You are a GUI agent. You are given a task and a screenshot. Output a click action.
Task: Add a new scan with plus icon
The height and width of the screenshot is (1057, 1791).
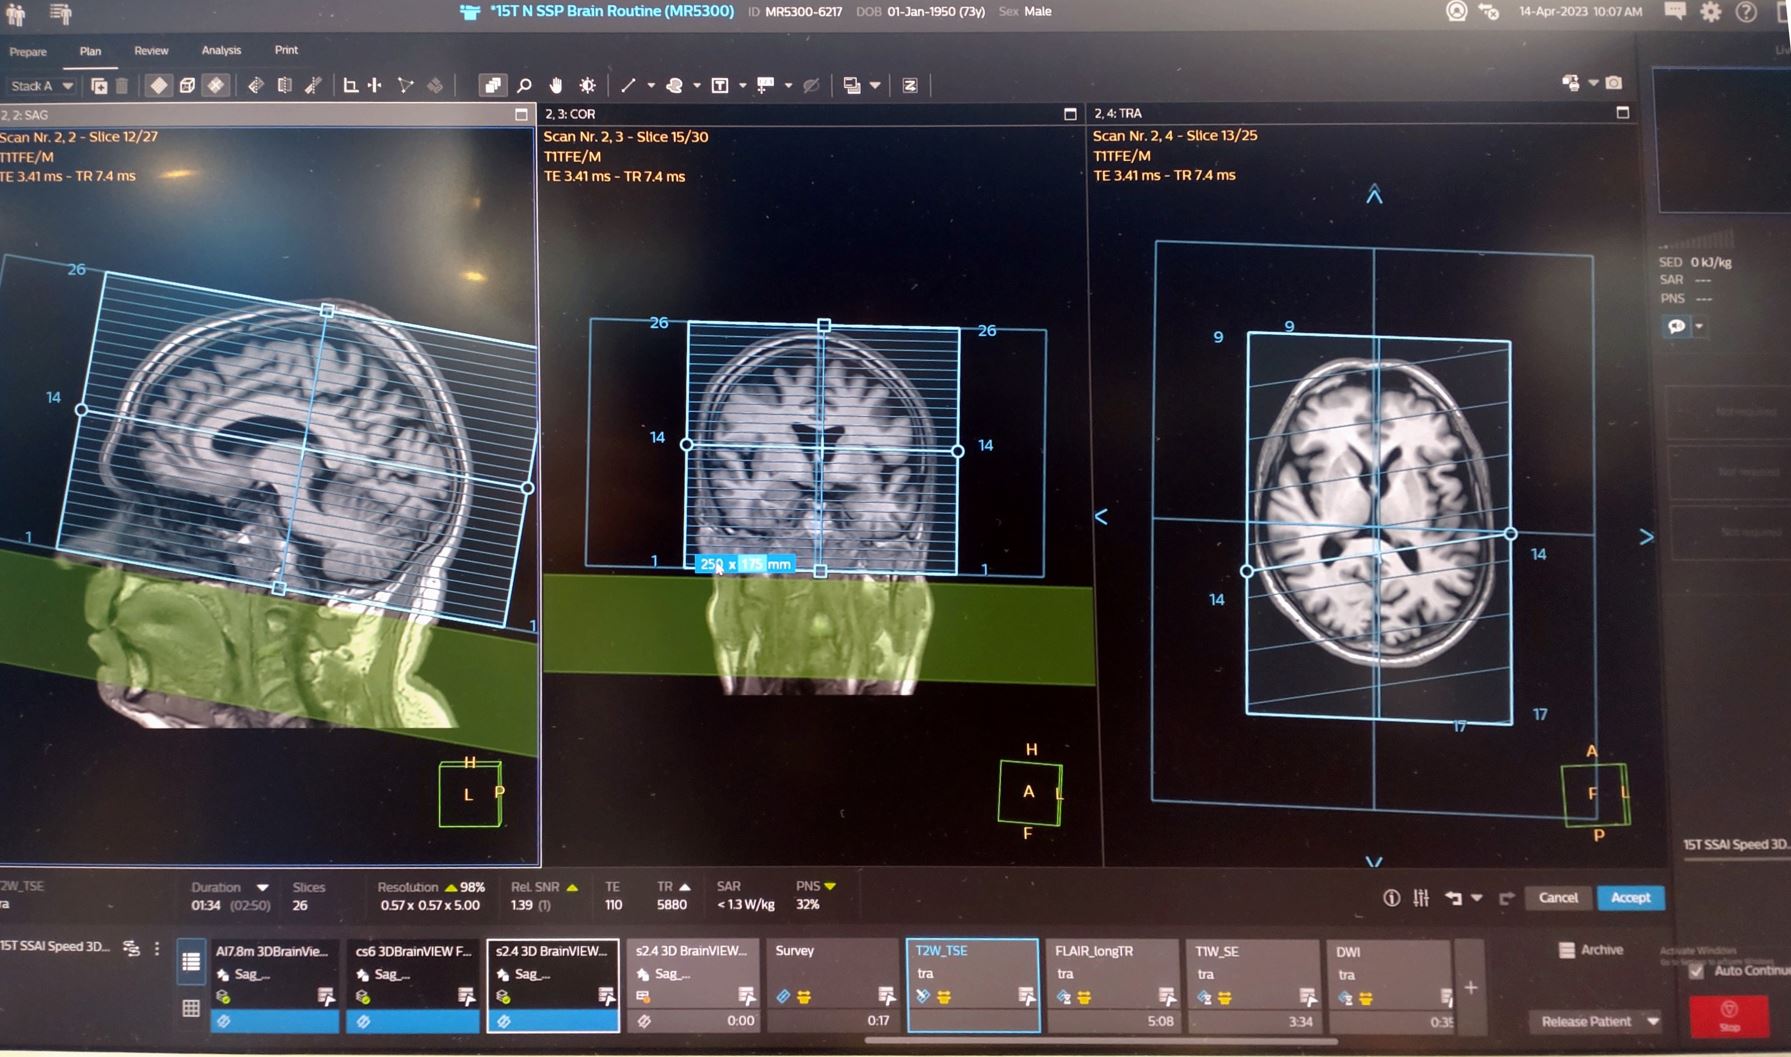click(x=1471, y=988)
